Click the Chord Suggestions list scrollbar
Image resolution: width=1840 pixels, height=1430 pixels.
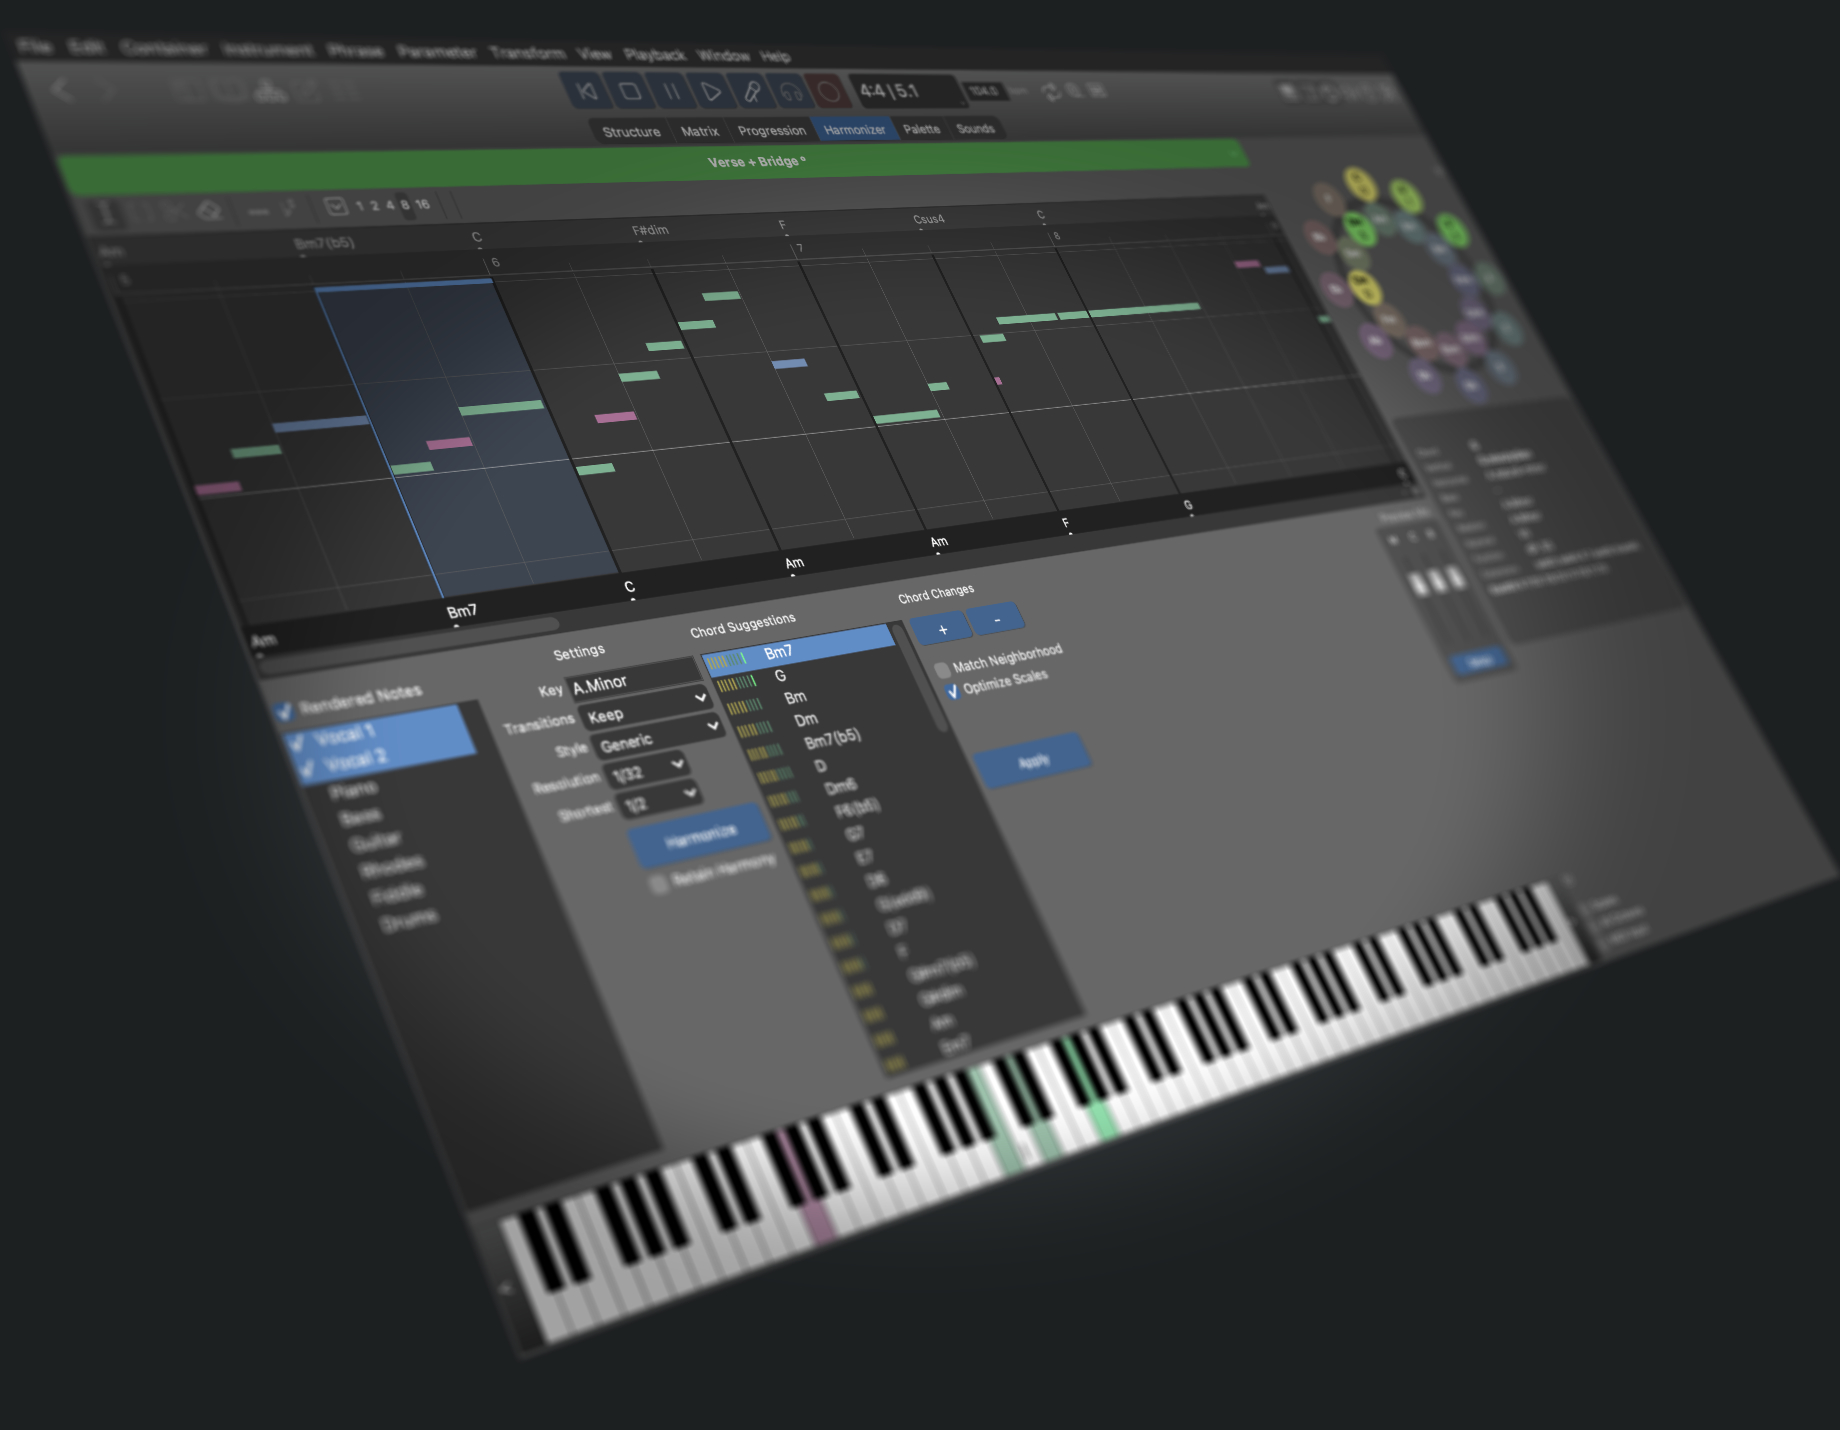tap(919, 677)
